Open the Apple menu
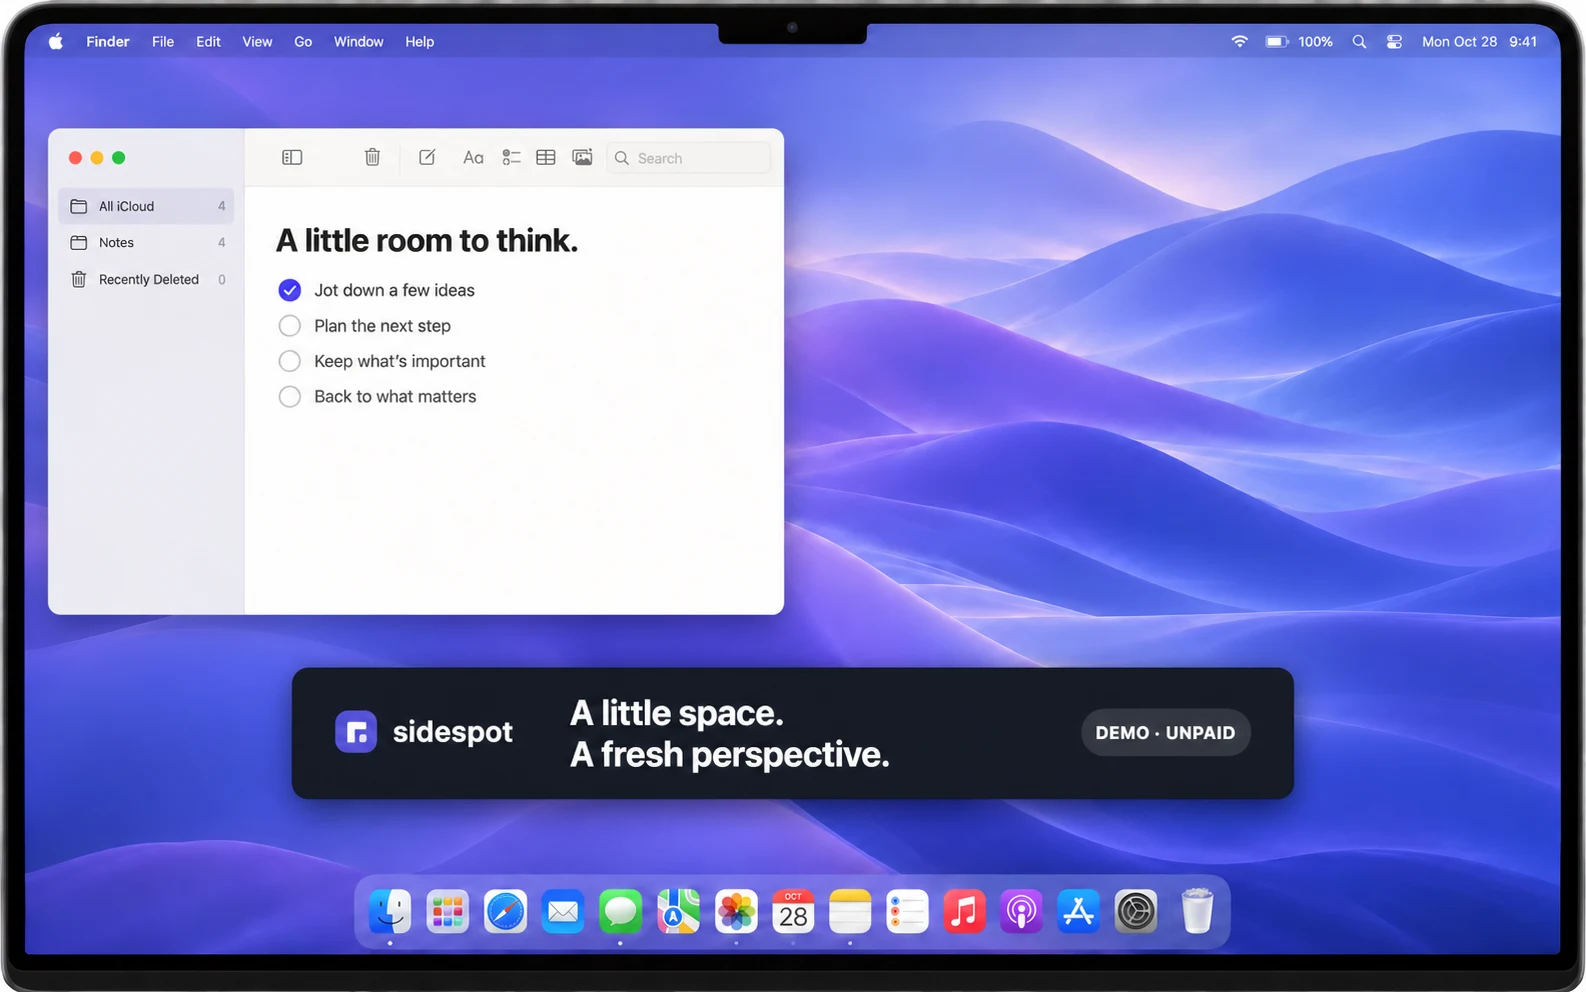1586x992 pixels. coord(56,41)
